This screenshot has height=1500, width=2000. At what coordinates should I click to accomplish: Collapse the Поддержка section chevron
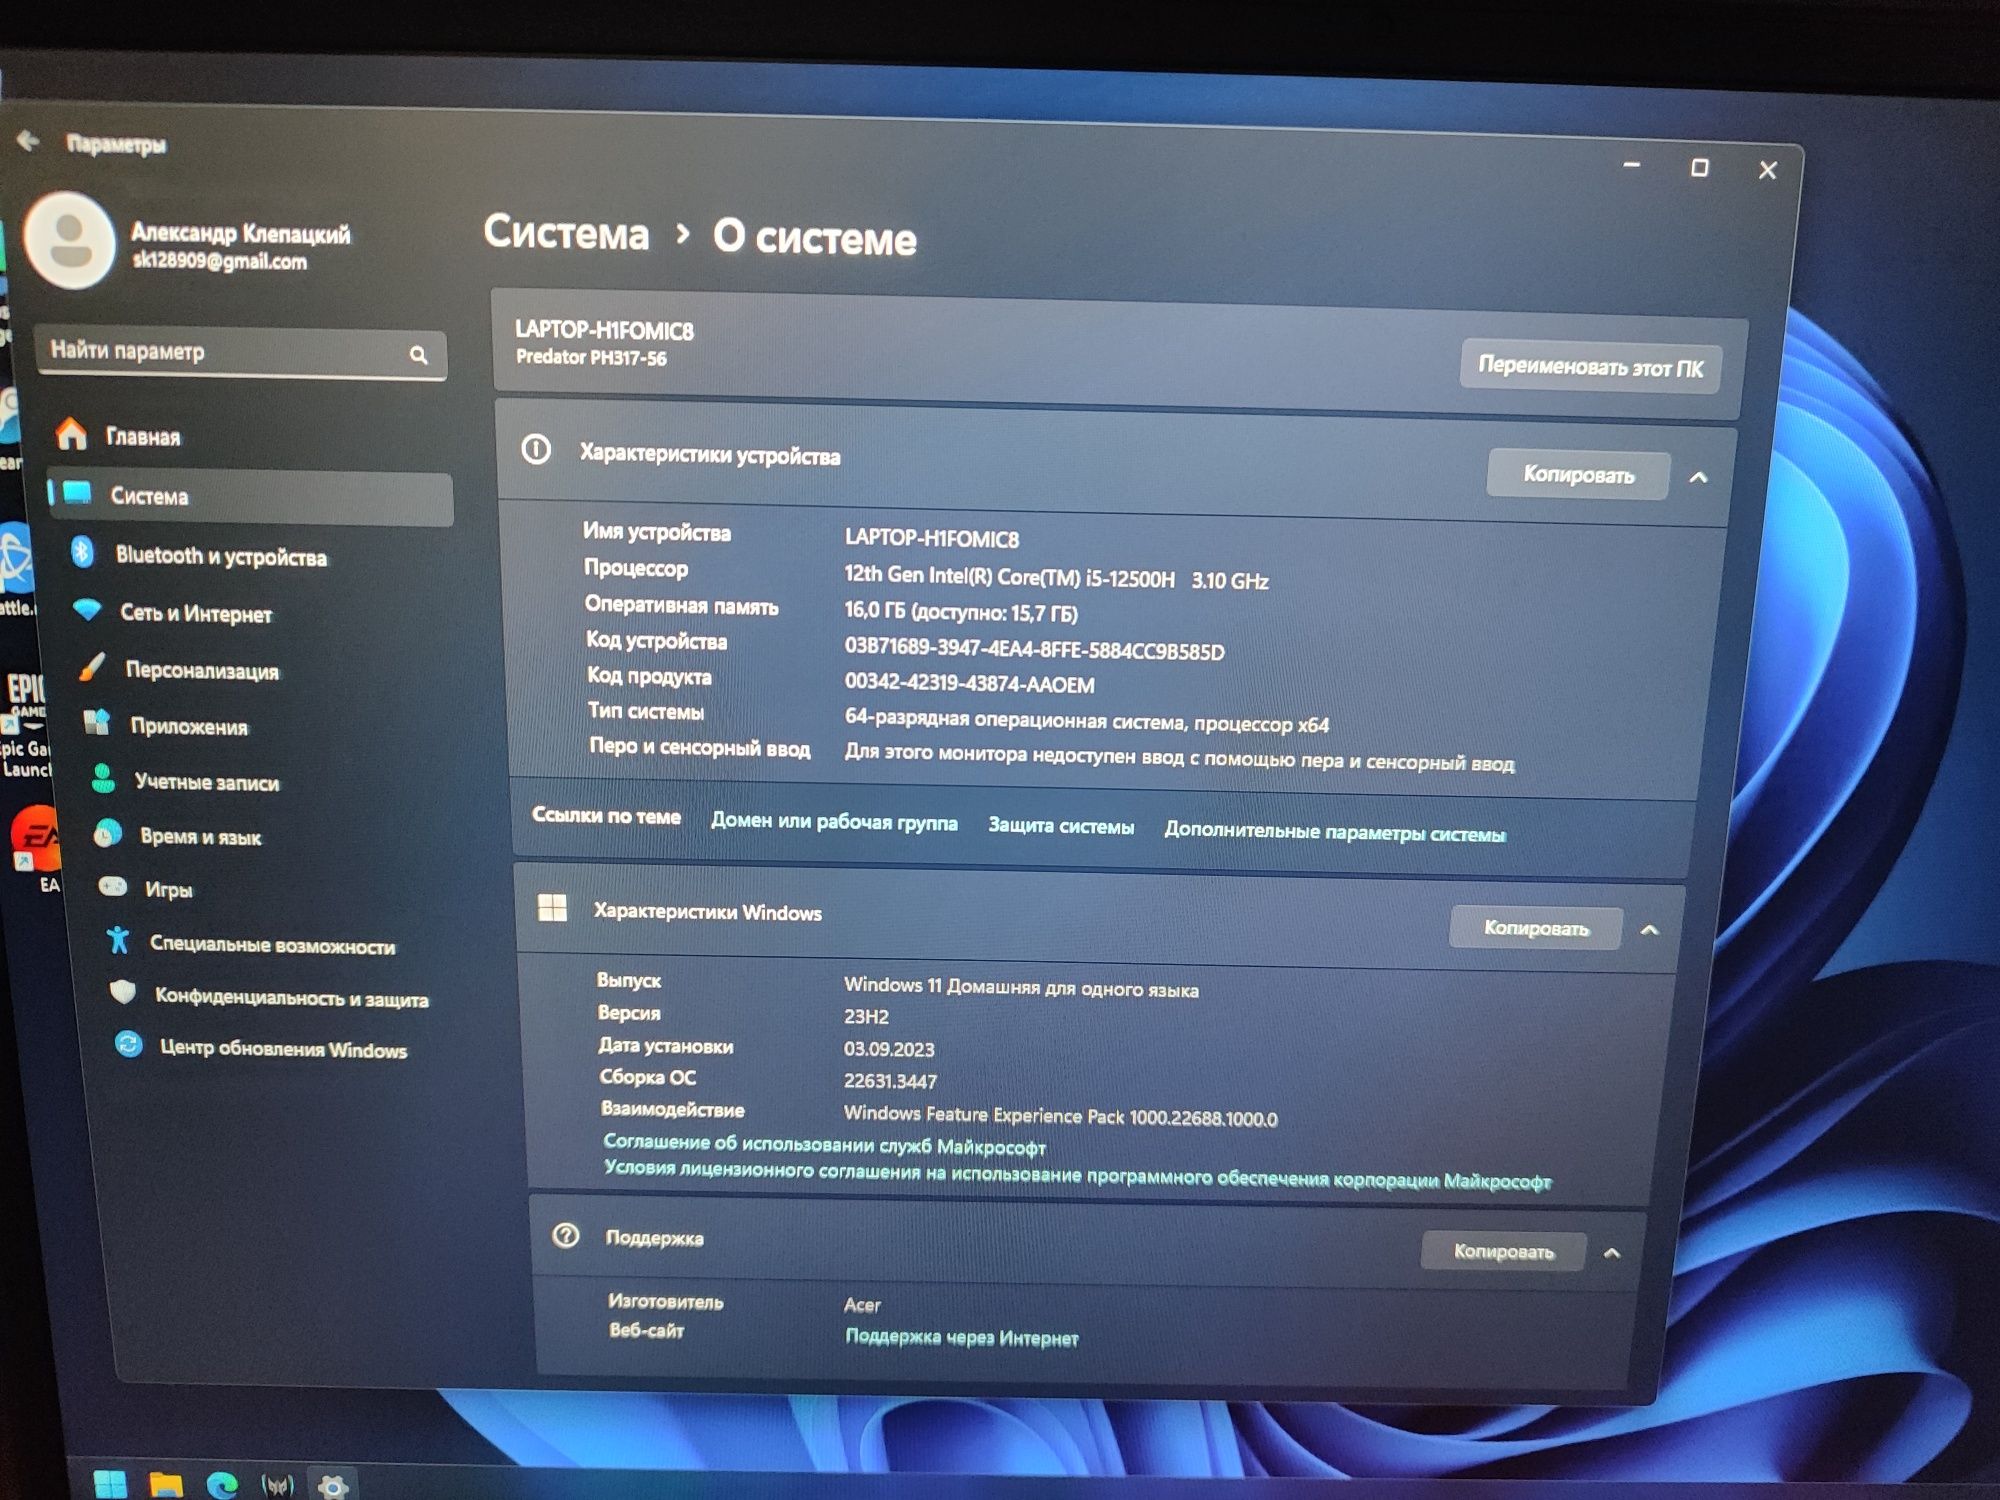click(x=1612, y=1253)
